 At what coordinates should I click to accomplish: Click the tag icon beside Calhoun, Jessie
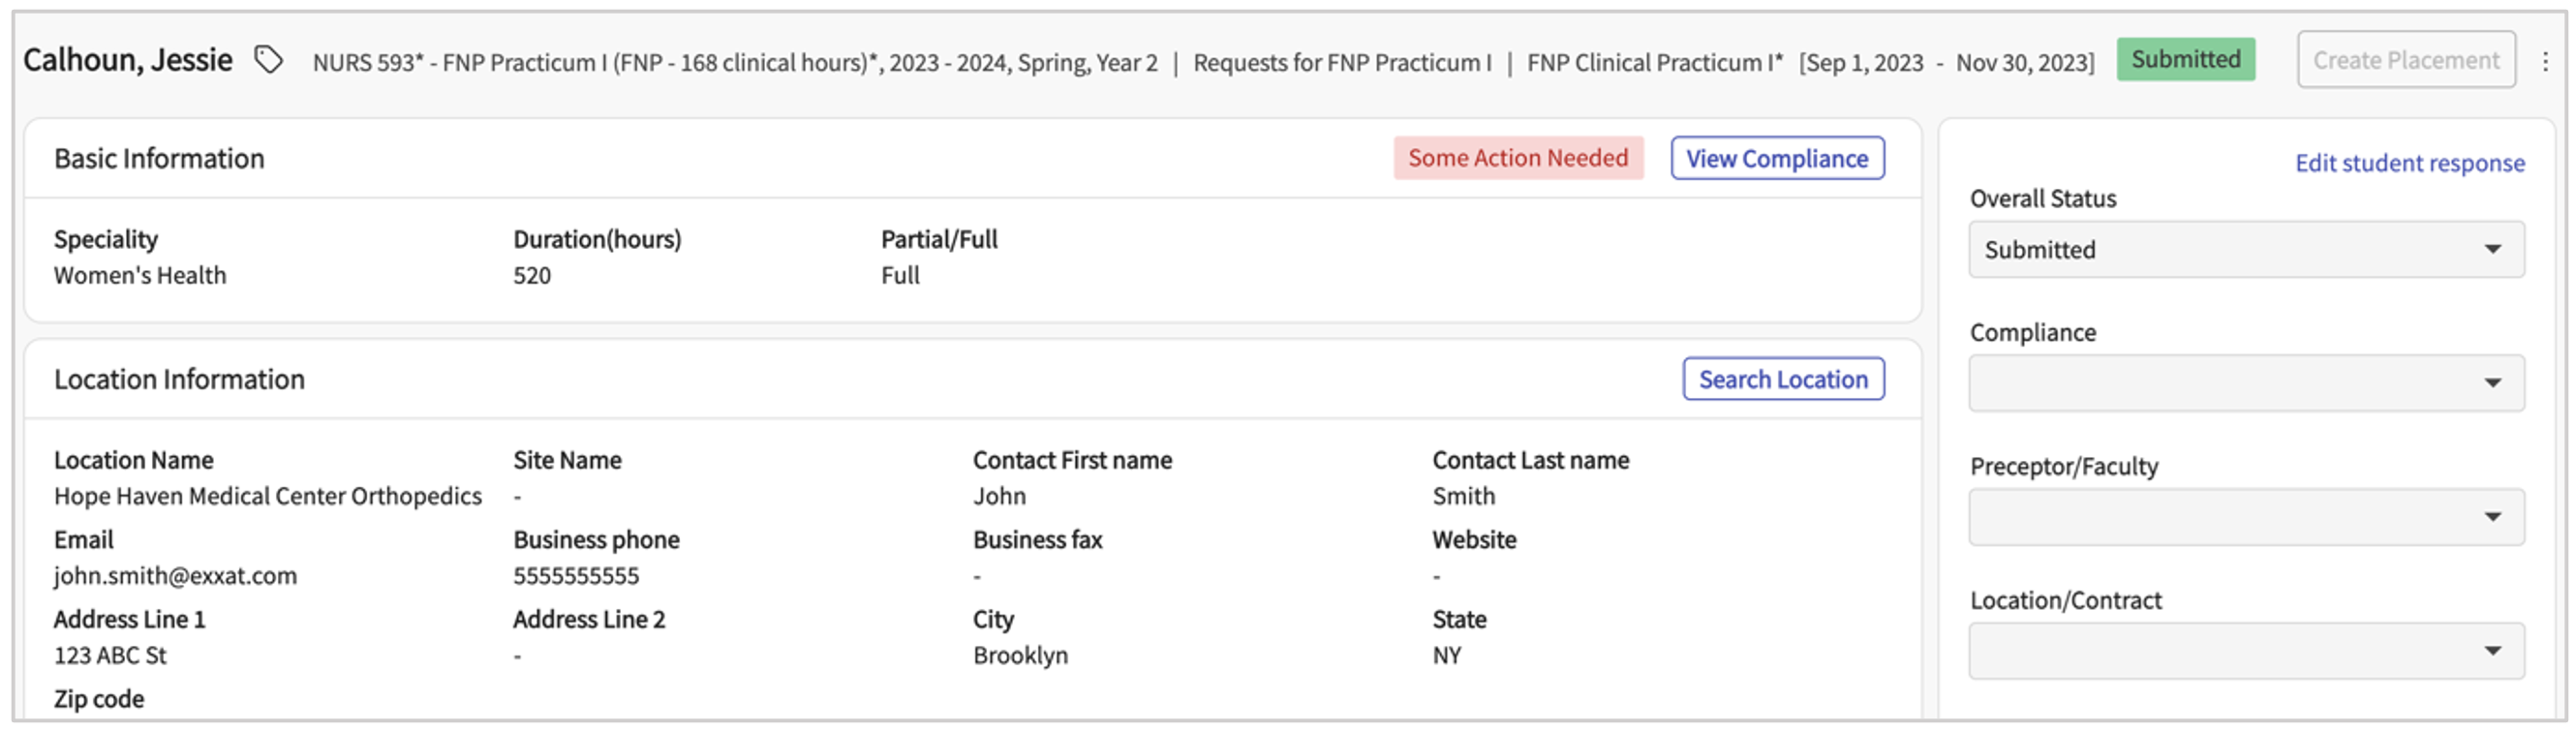pyautogui.click(x=268, y=61)
